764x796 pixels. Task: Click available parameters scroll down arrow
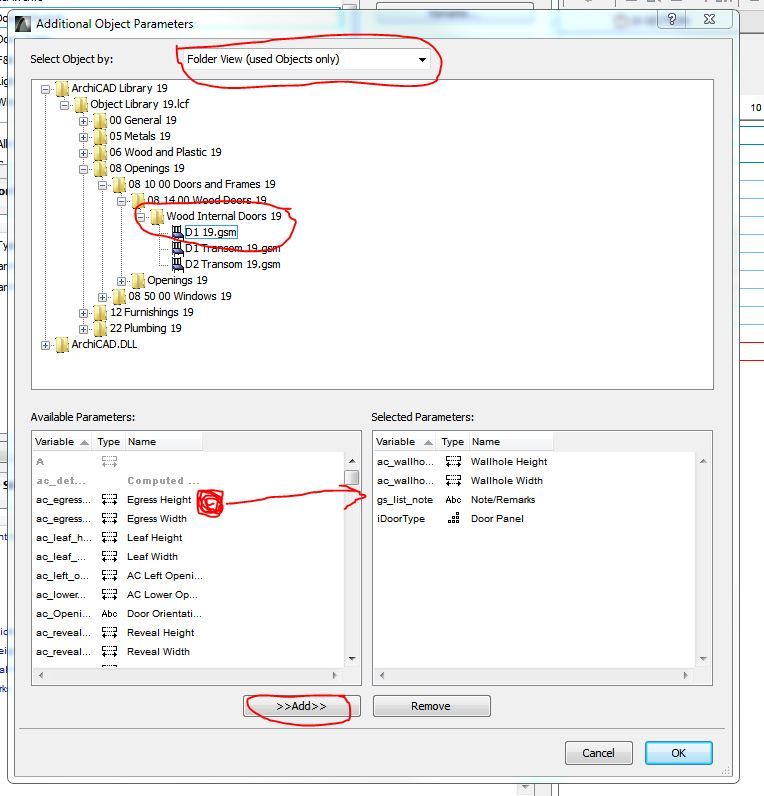352,659
